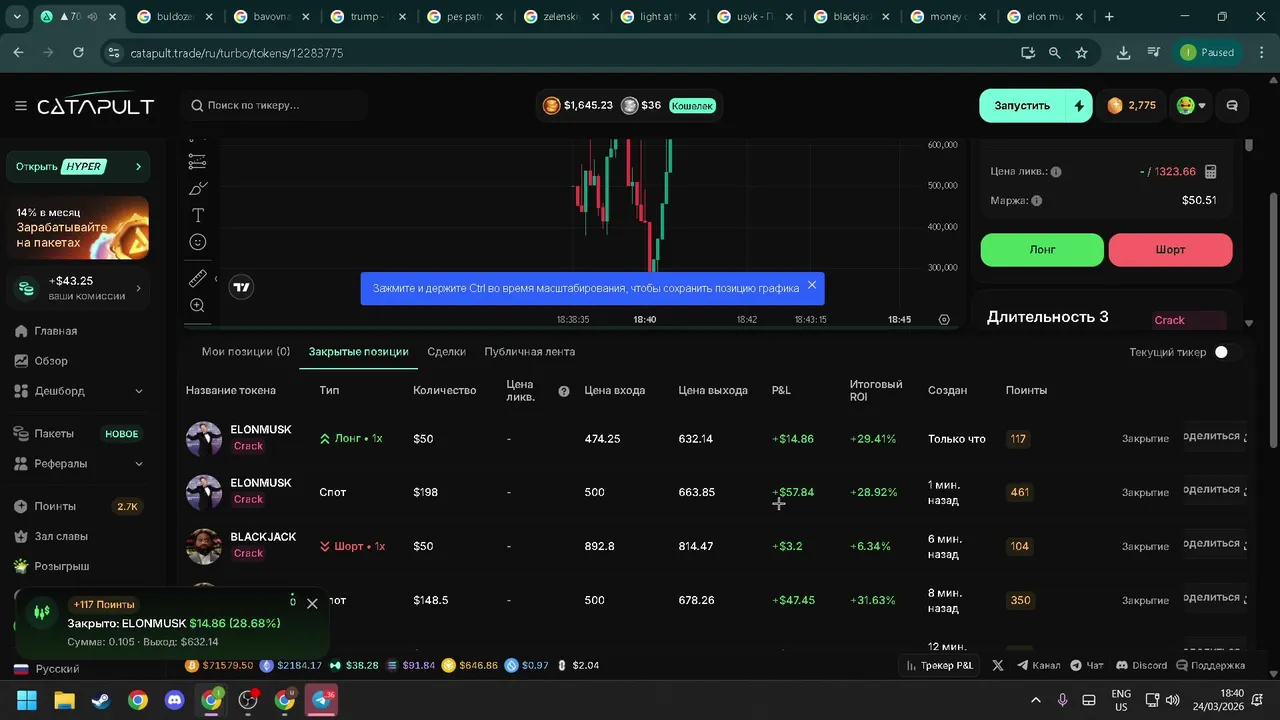
Task: Close the +117 Поинты notification
Action: [x=312, y=604]
